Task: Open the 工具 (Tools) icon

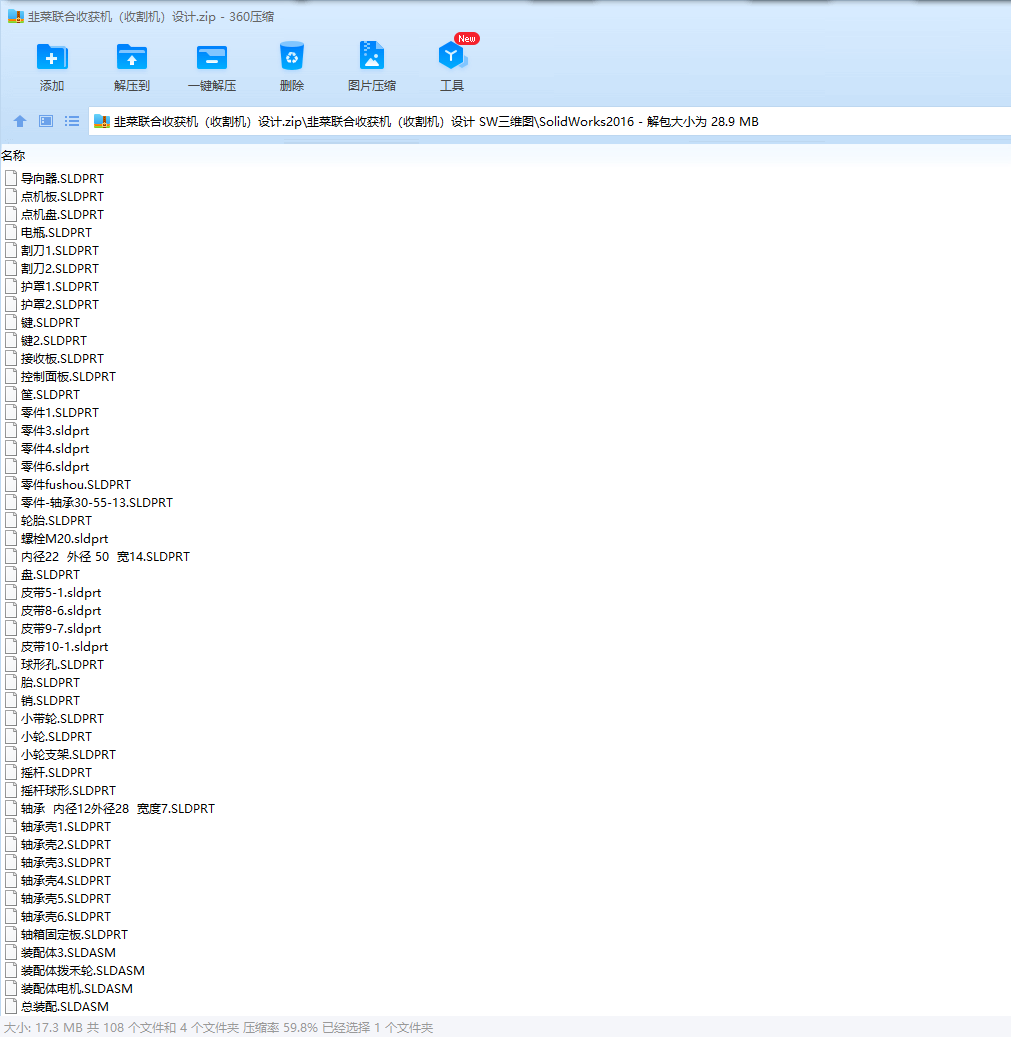Action: click(452, 56)
